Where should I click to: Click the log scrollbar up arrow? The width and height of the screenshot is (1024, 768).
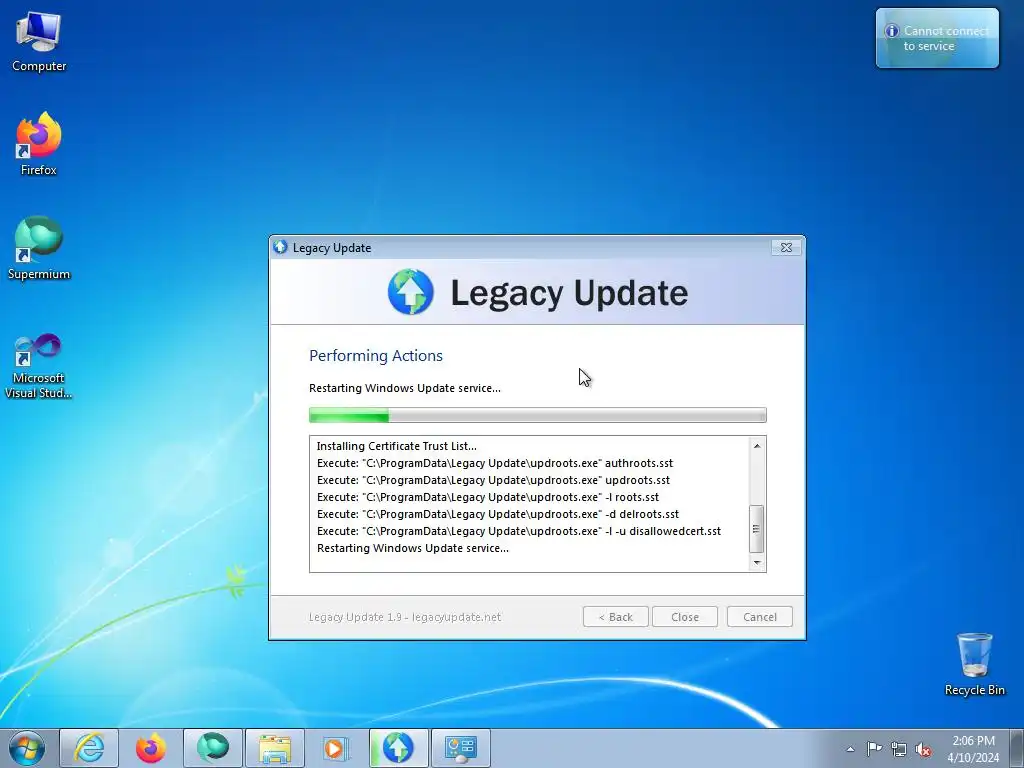coord(757,446)
